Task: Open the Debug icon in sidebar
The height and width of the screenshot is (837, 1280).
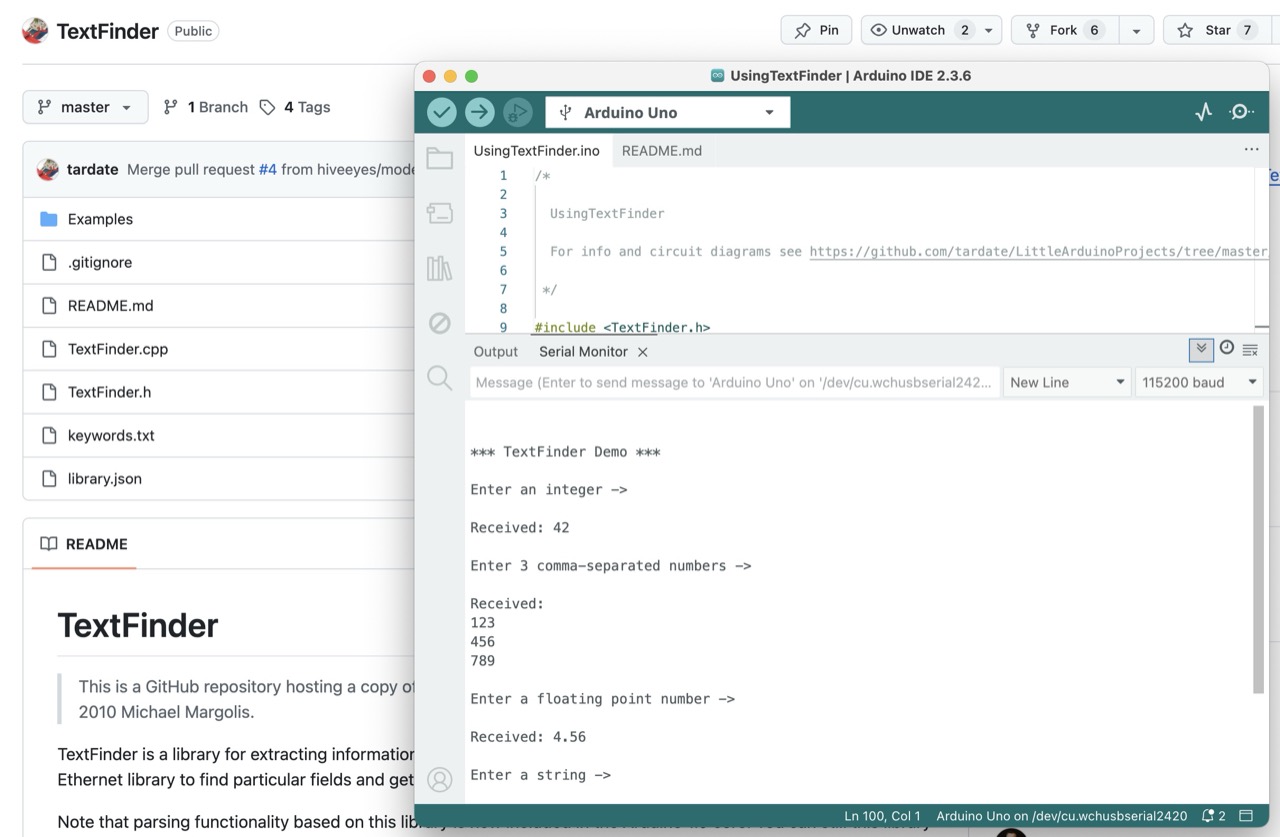Action: point(440,323)
